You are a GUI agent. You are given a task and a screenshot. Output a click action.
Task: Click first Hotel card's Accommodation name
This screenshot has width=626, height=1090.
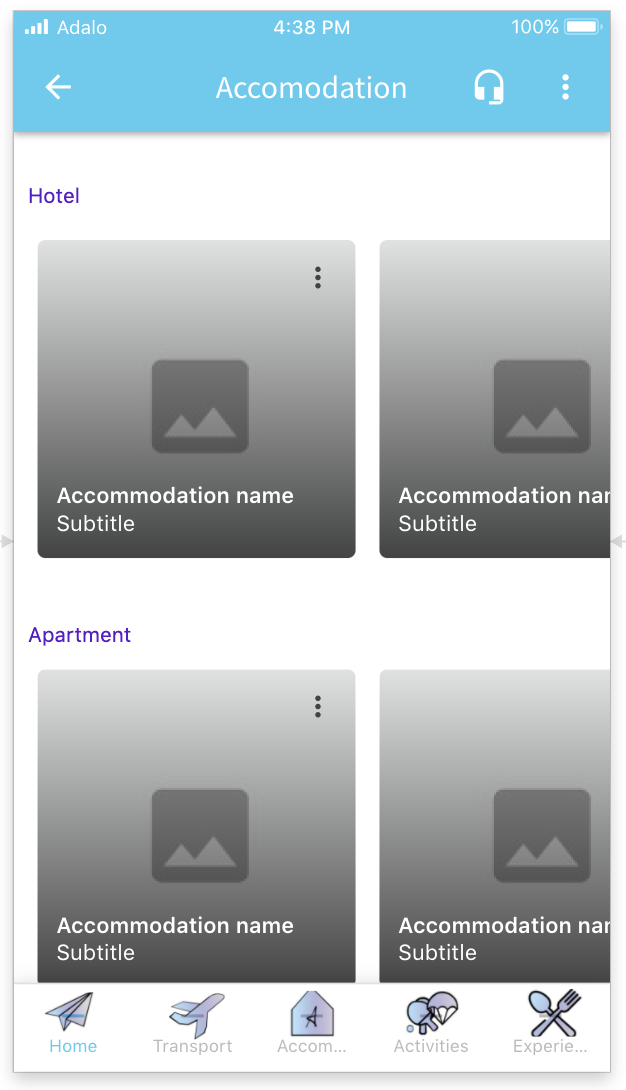click(175, 495)
